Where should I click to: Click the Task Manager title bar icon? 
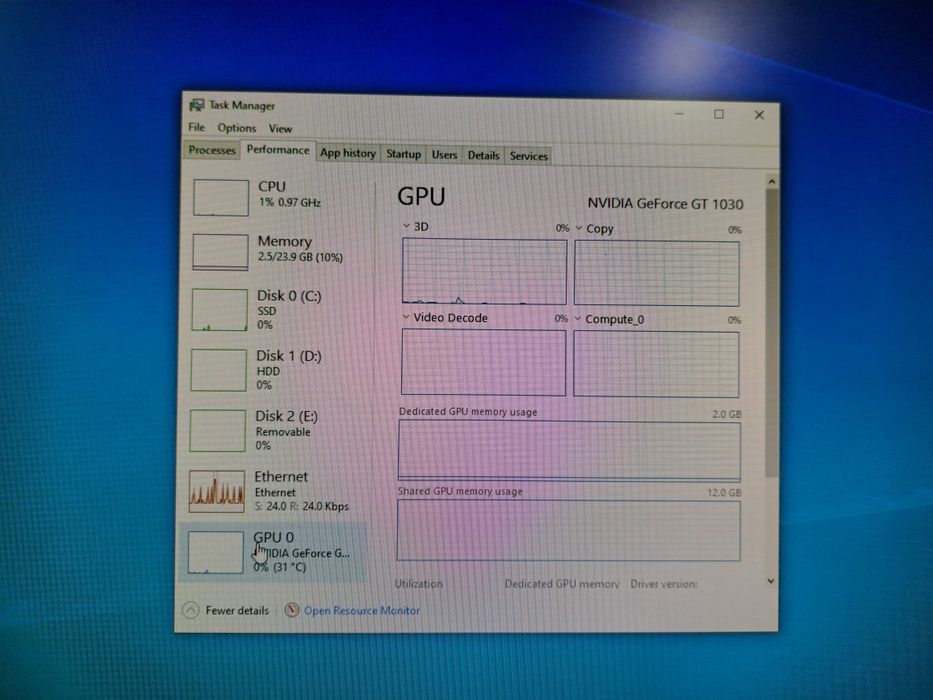tap(196, 105)
